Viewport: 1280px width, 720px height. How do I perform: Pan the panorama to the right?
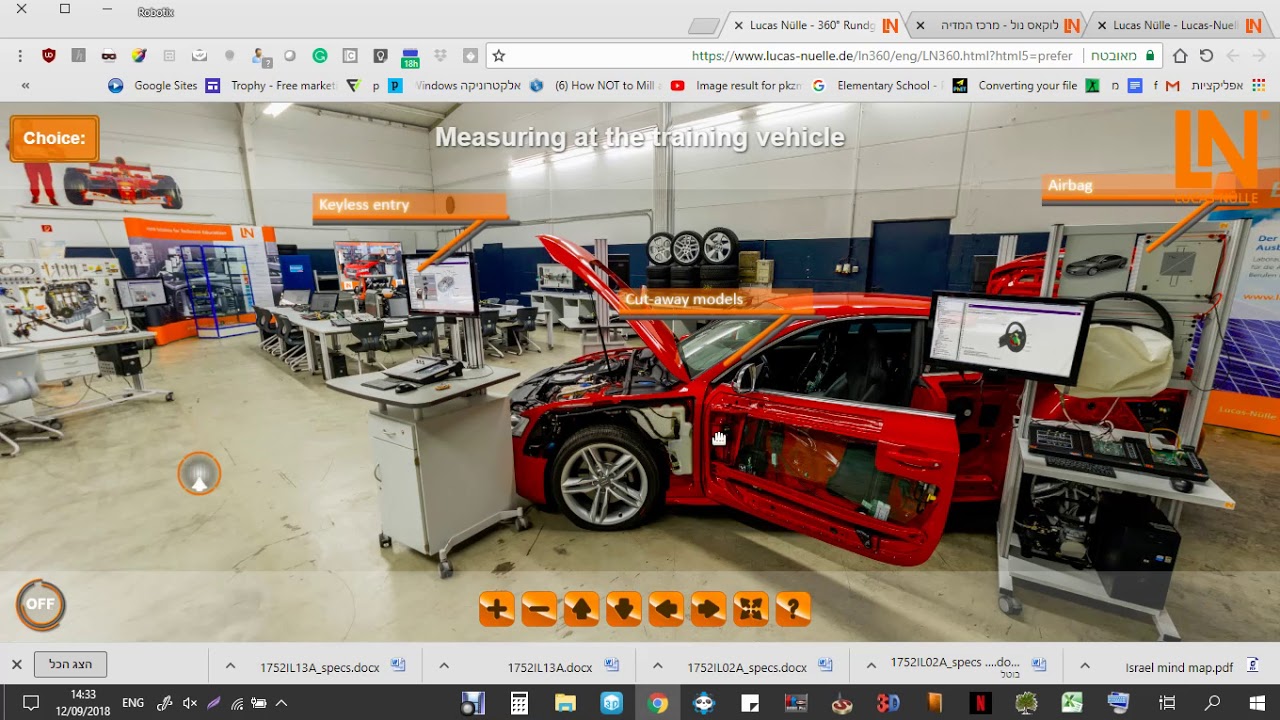[709, 608]
